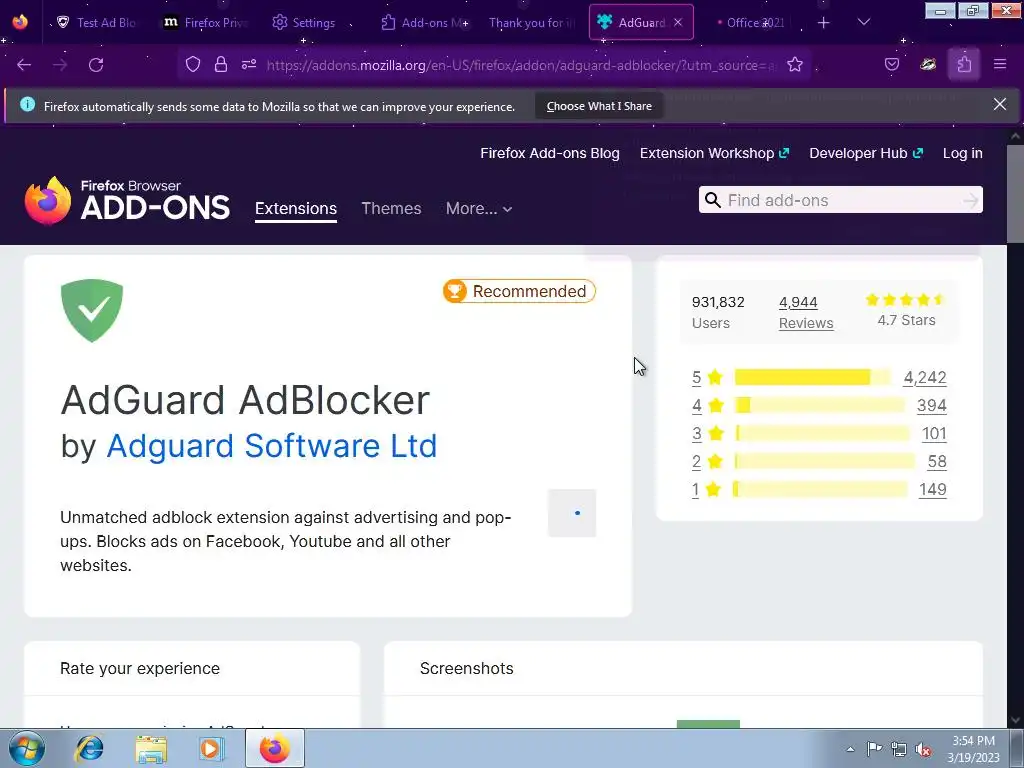Open the 4,242 five-star review count
The height and width of the screenshot is (768, 1024).
coord(925,377)
